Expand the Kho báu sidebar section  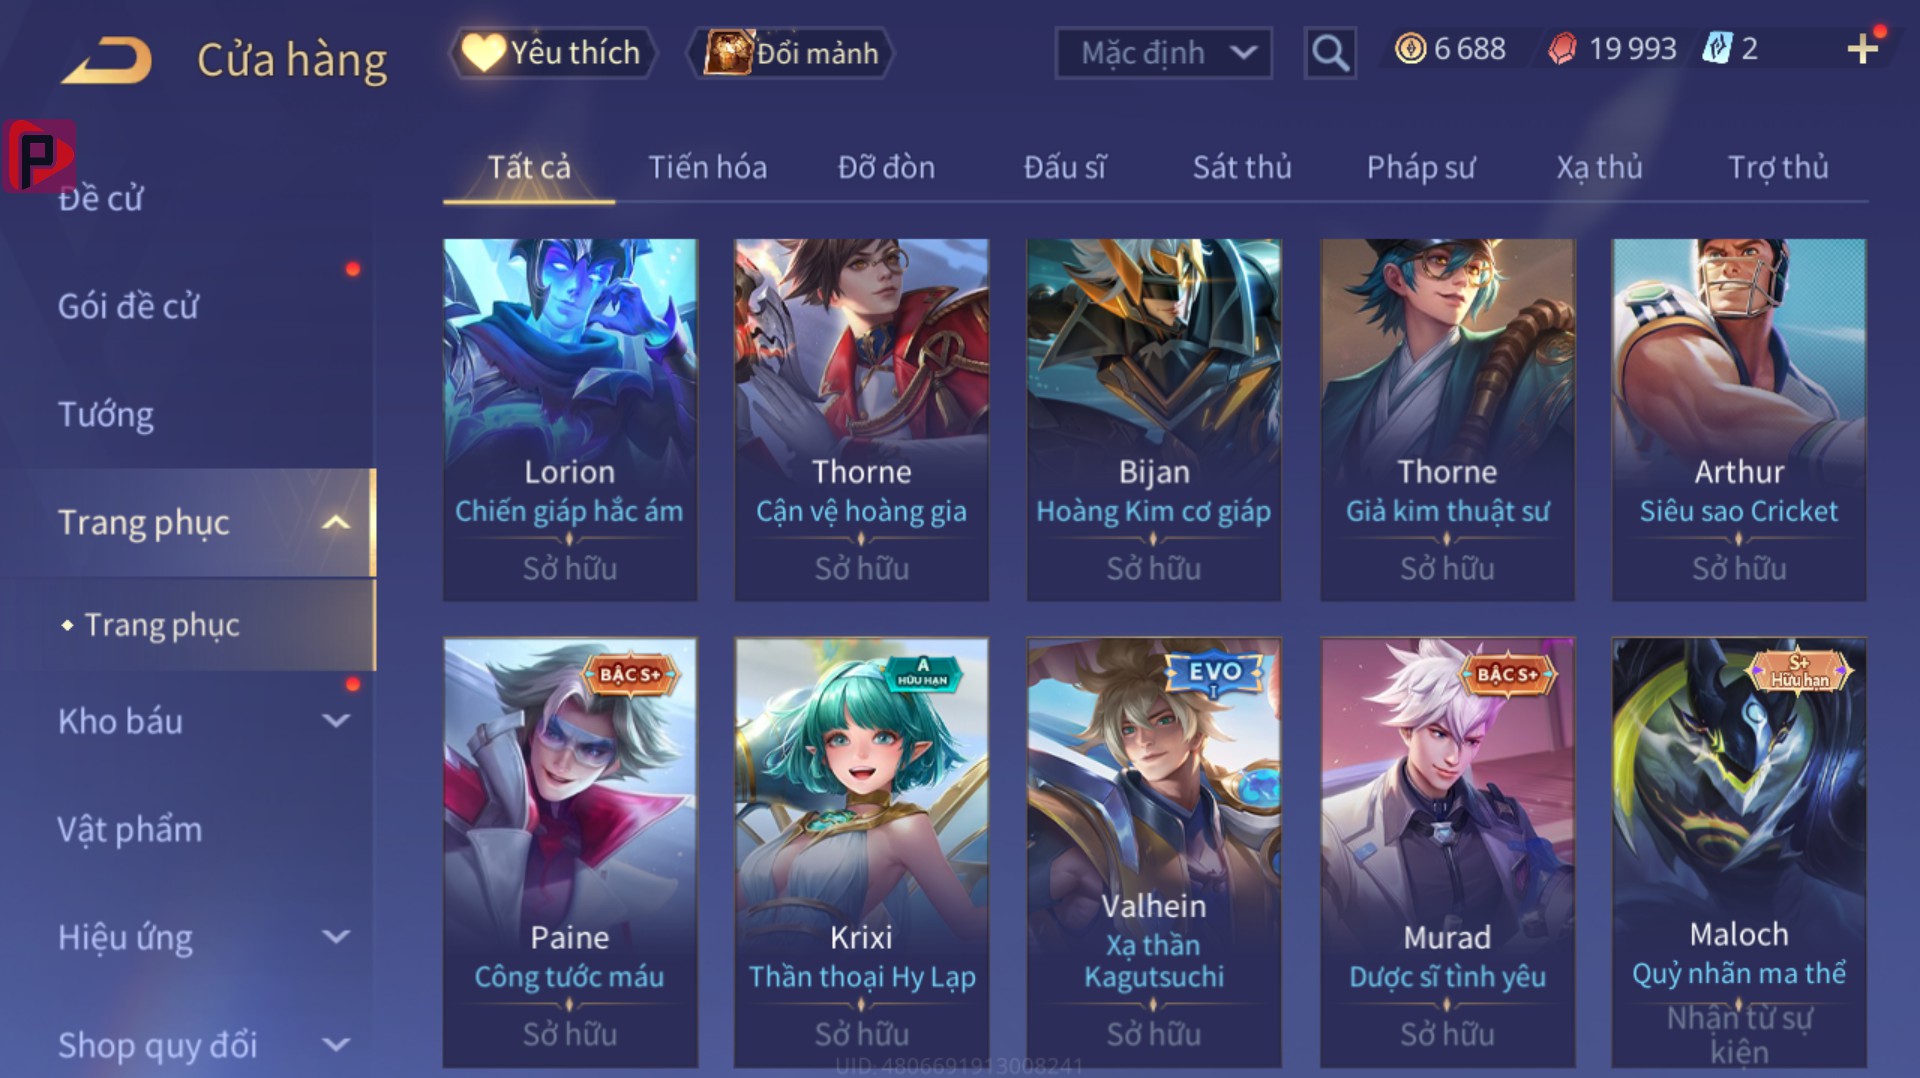187,721
